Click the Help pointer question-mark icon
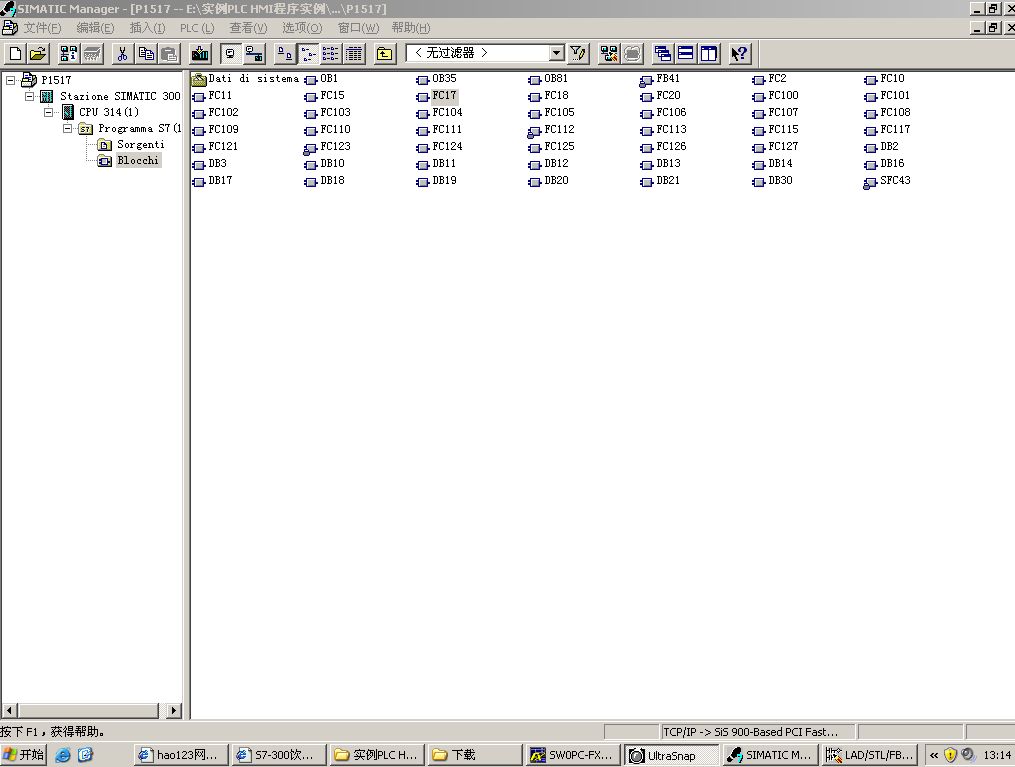The width and height of the screenshot is (1015, 767). coord(739,54)
